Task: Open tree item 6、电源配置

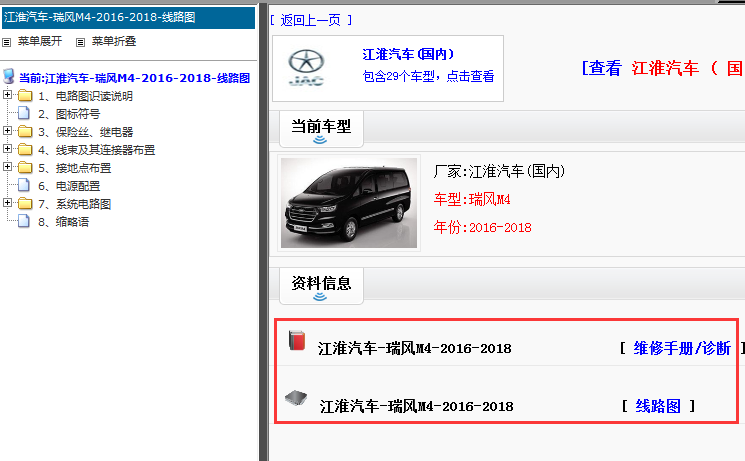Action: coord(69,186)
